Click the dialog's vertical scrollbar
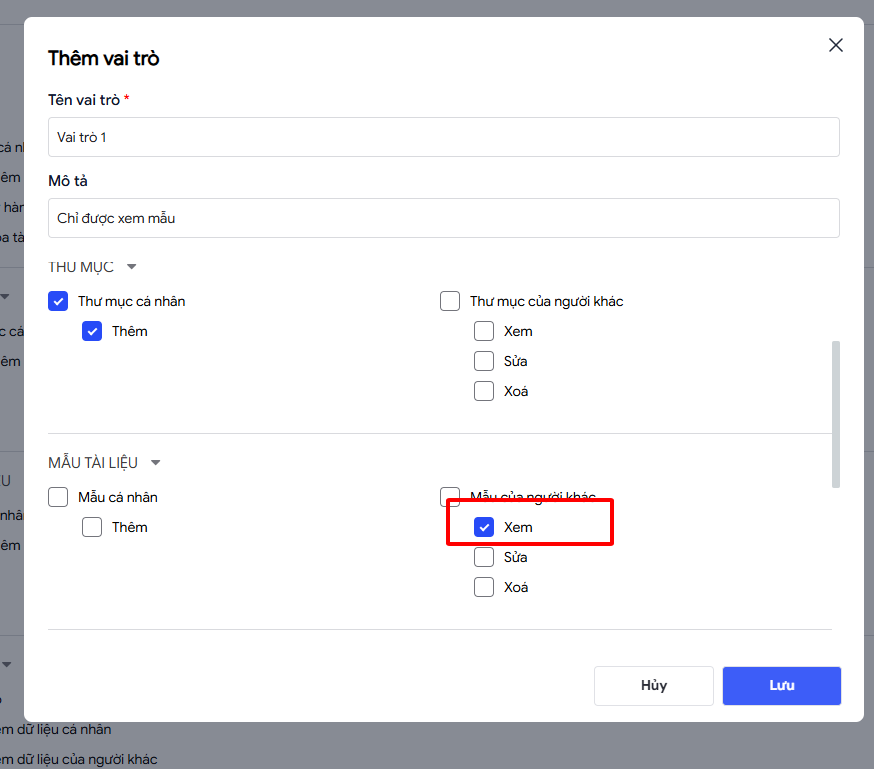The width and height of the screenshot is (874, 769). (836, 414)
